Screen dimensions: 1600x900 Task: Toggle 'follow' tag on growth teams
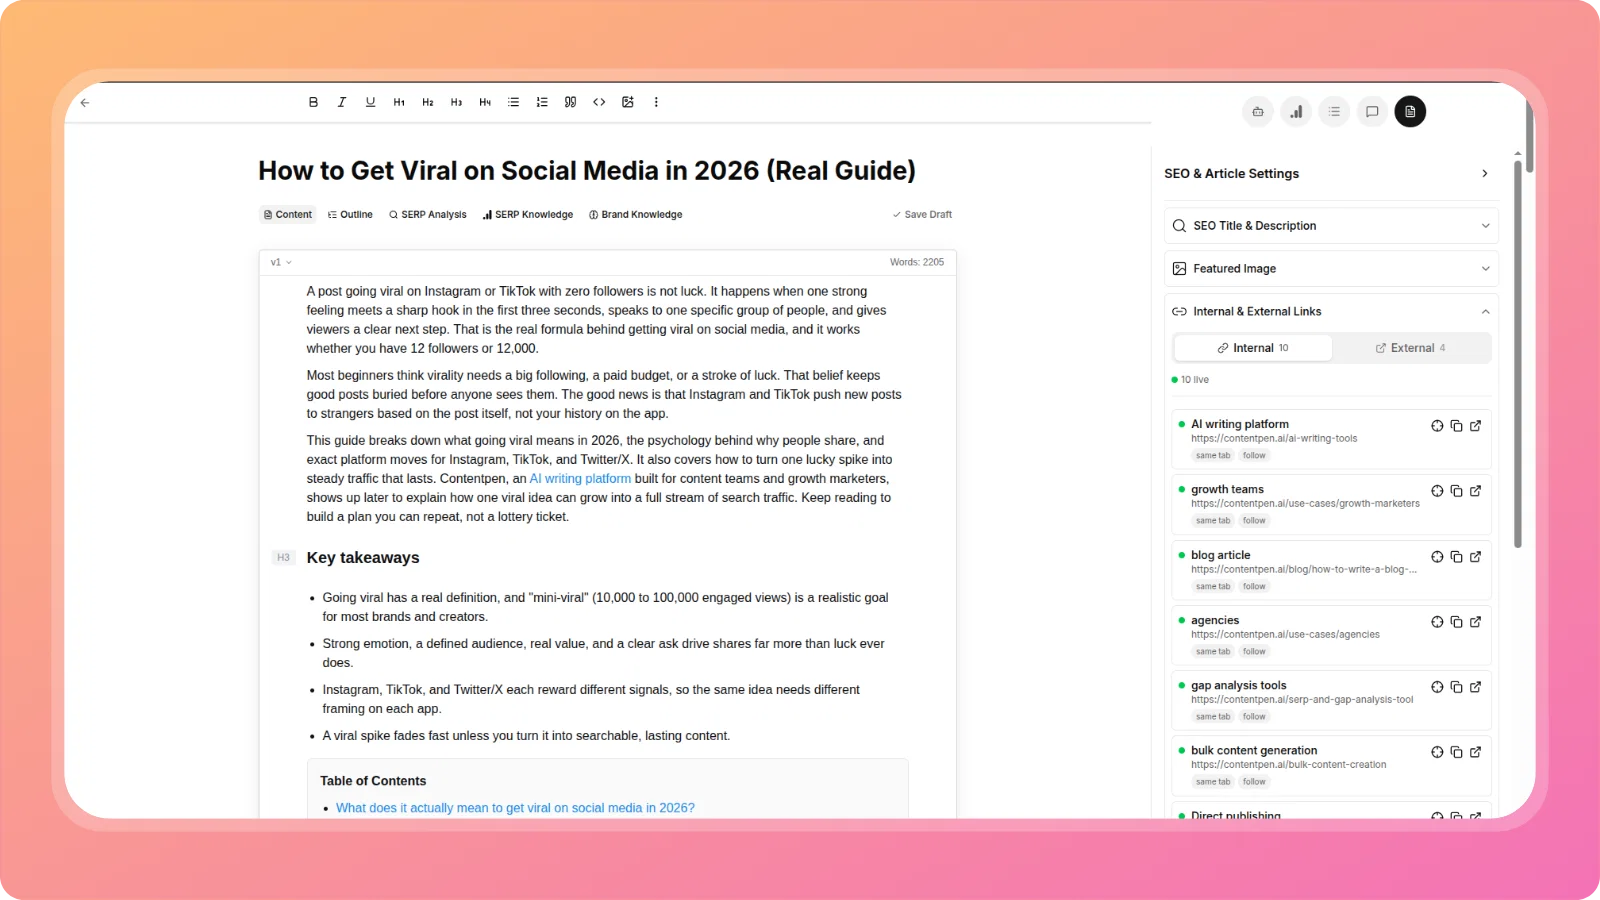click(1254, 521)
